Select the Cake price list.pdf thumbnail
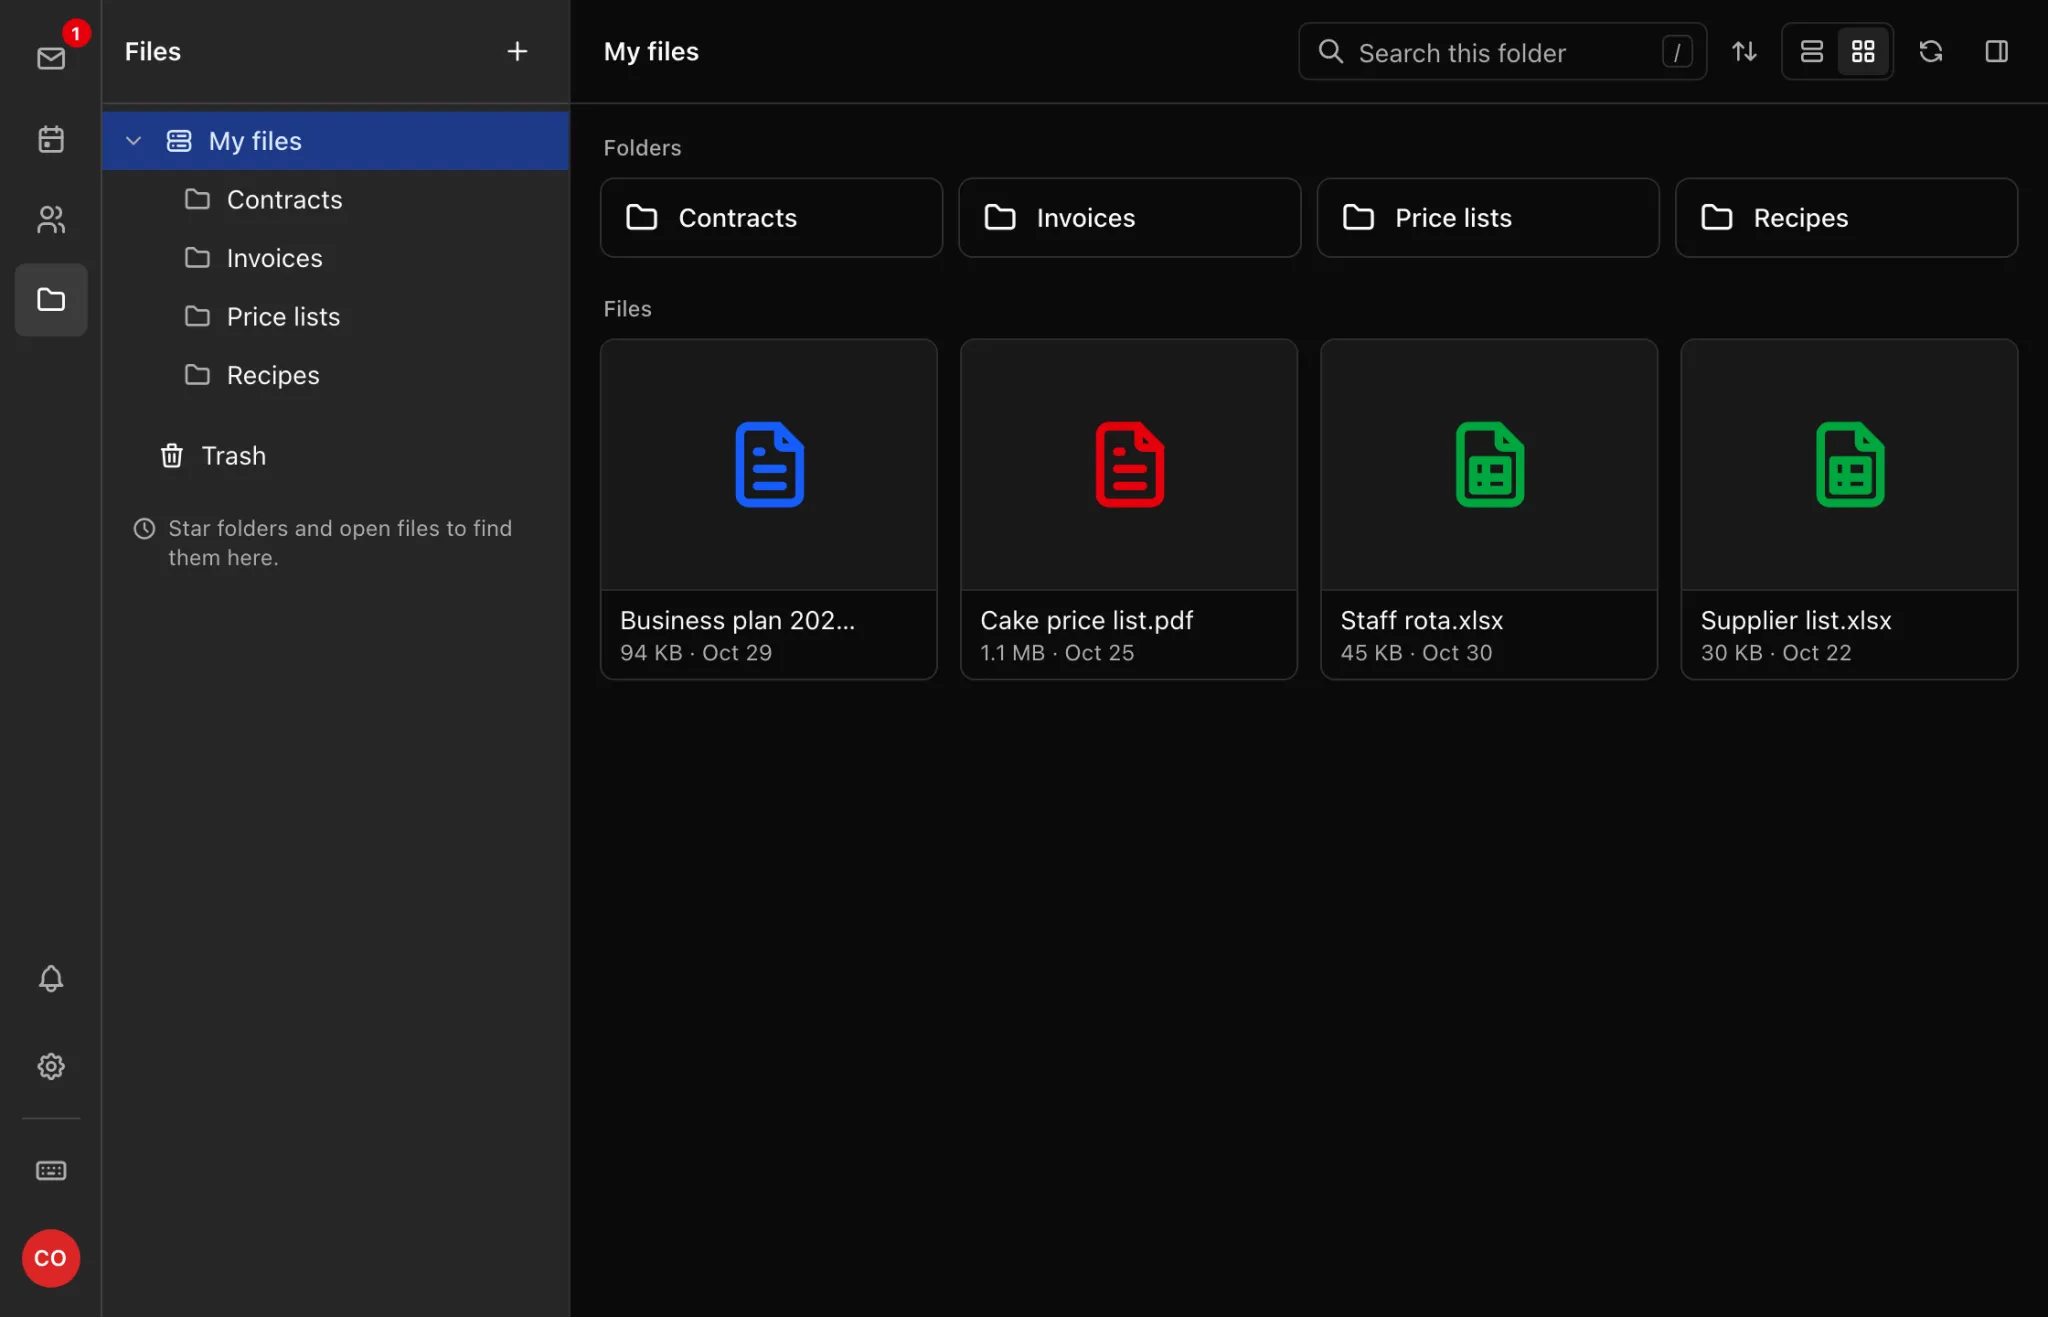This screenshot has width=2048, height=1317. click(1129, 465)
